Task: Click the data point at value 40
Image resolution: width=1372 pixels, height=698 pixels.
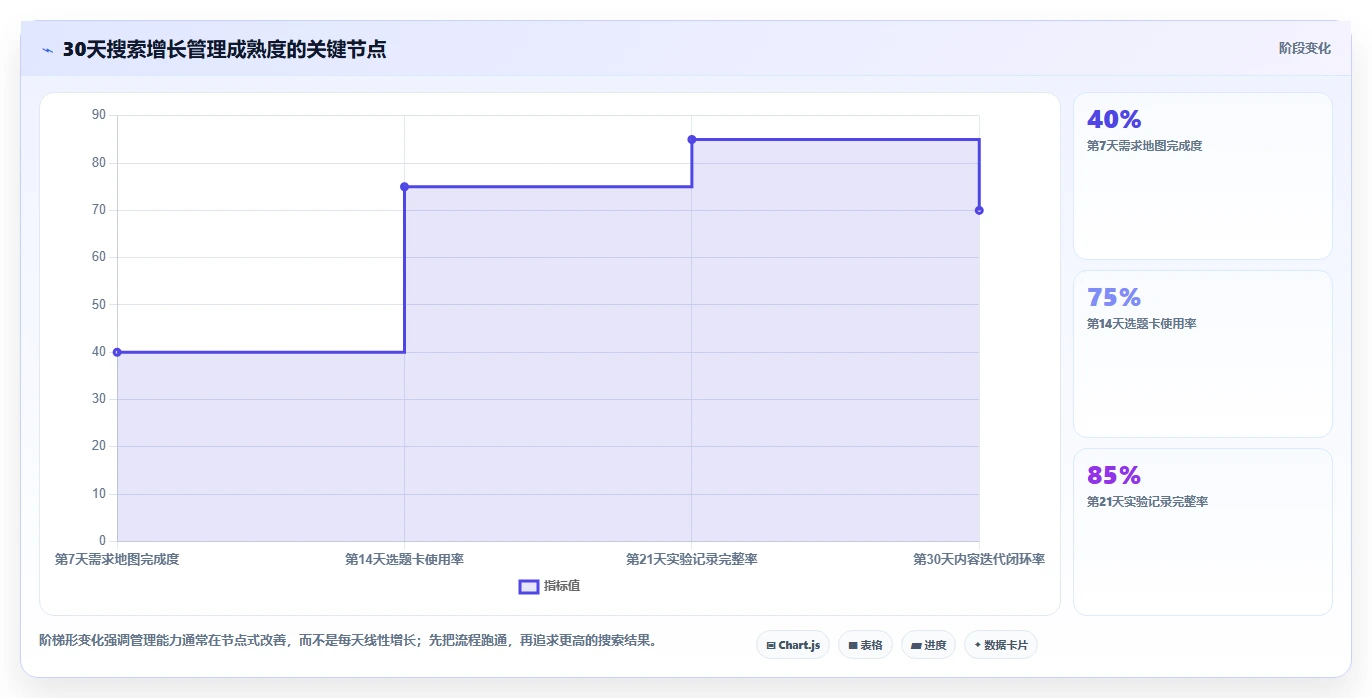Action: (x=117, y=352)
